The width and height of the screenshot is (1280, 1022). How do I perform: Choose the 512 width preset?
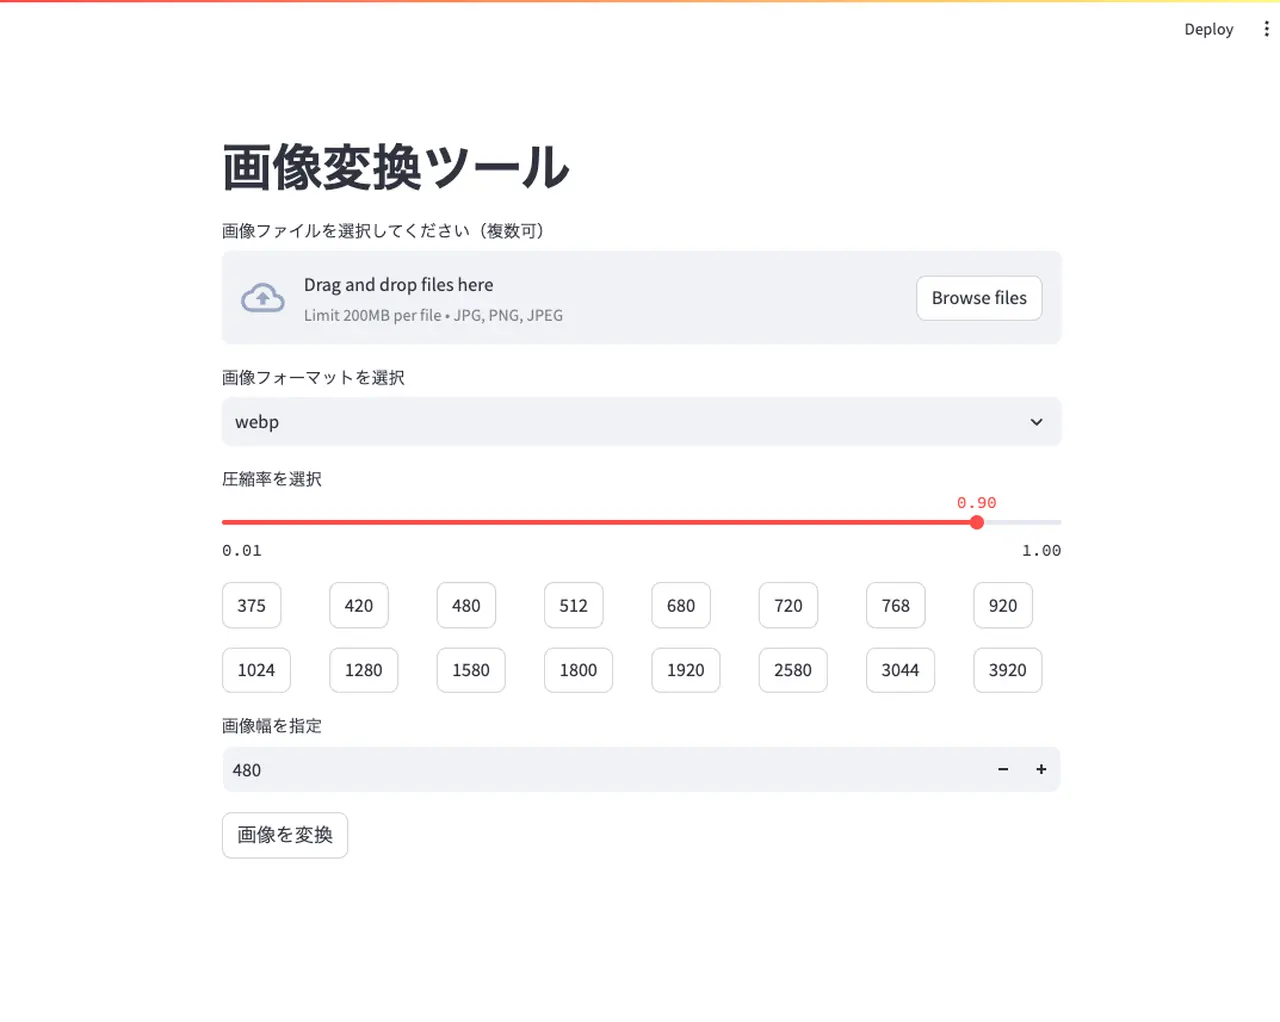click(573, 606)
